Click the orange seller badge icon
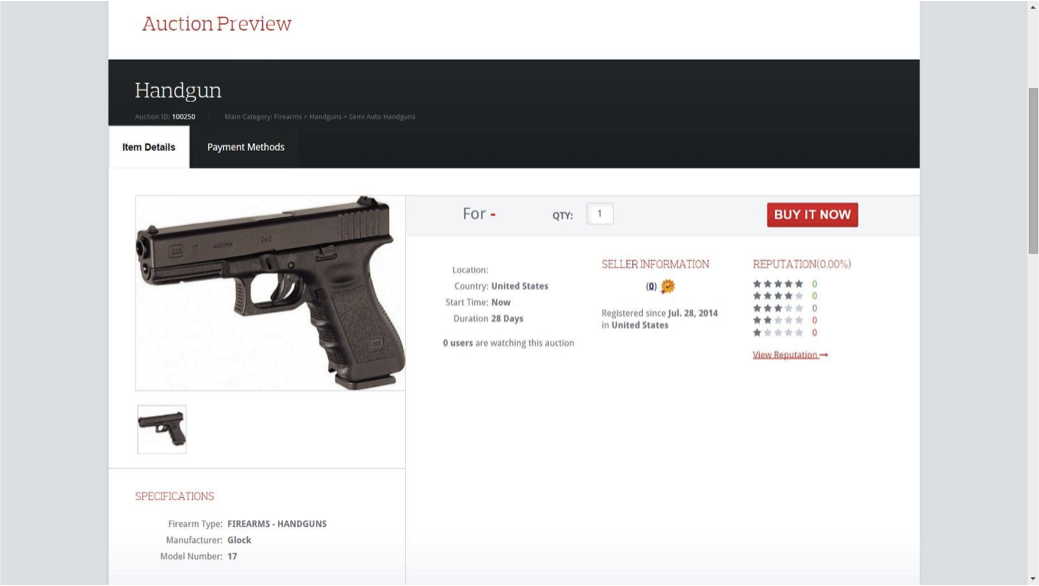Screen dimensions: 1039x586 (668, 287)
